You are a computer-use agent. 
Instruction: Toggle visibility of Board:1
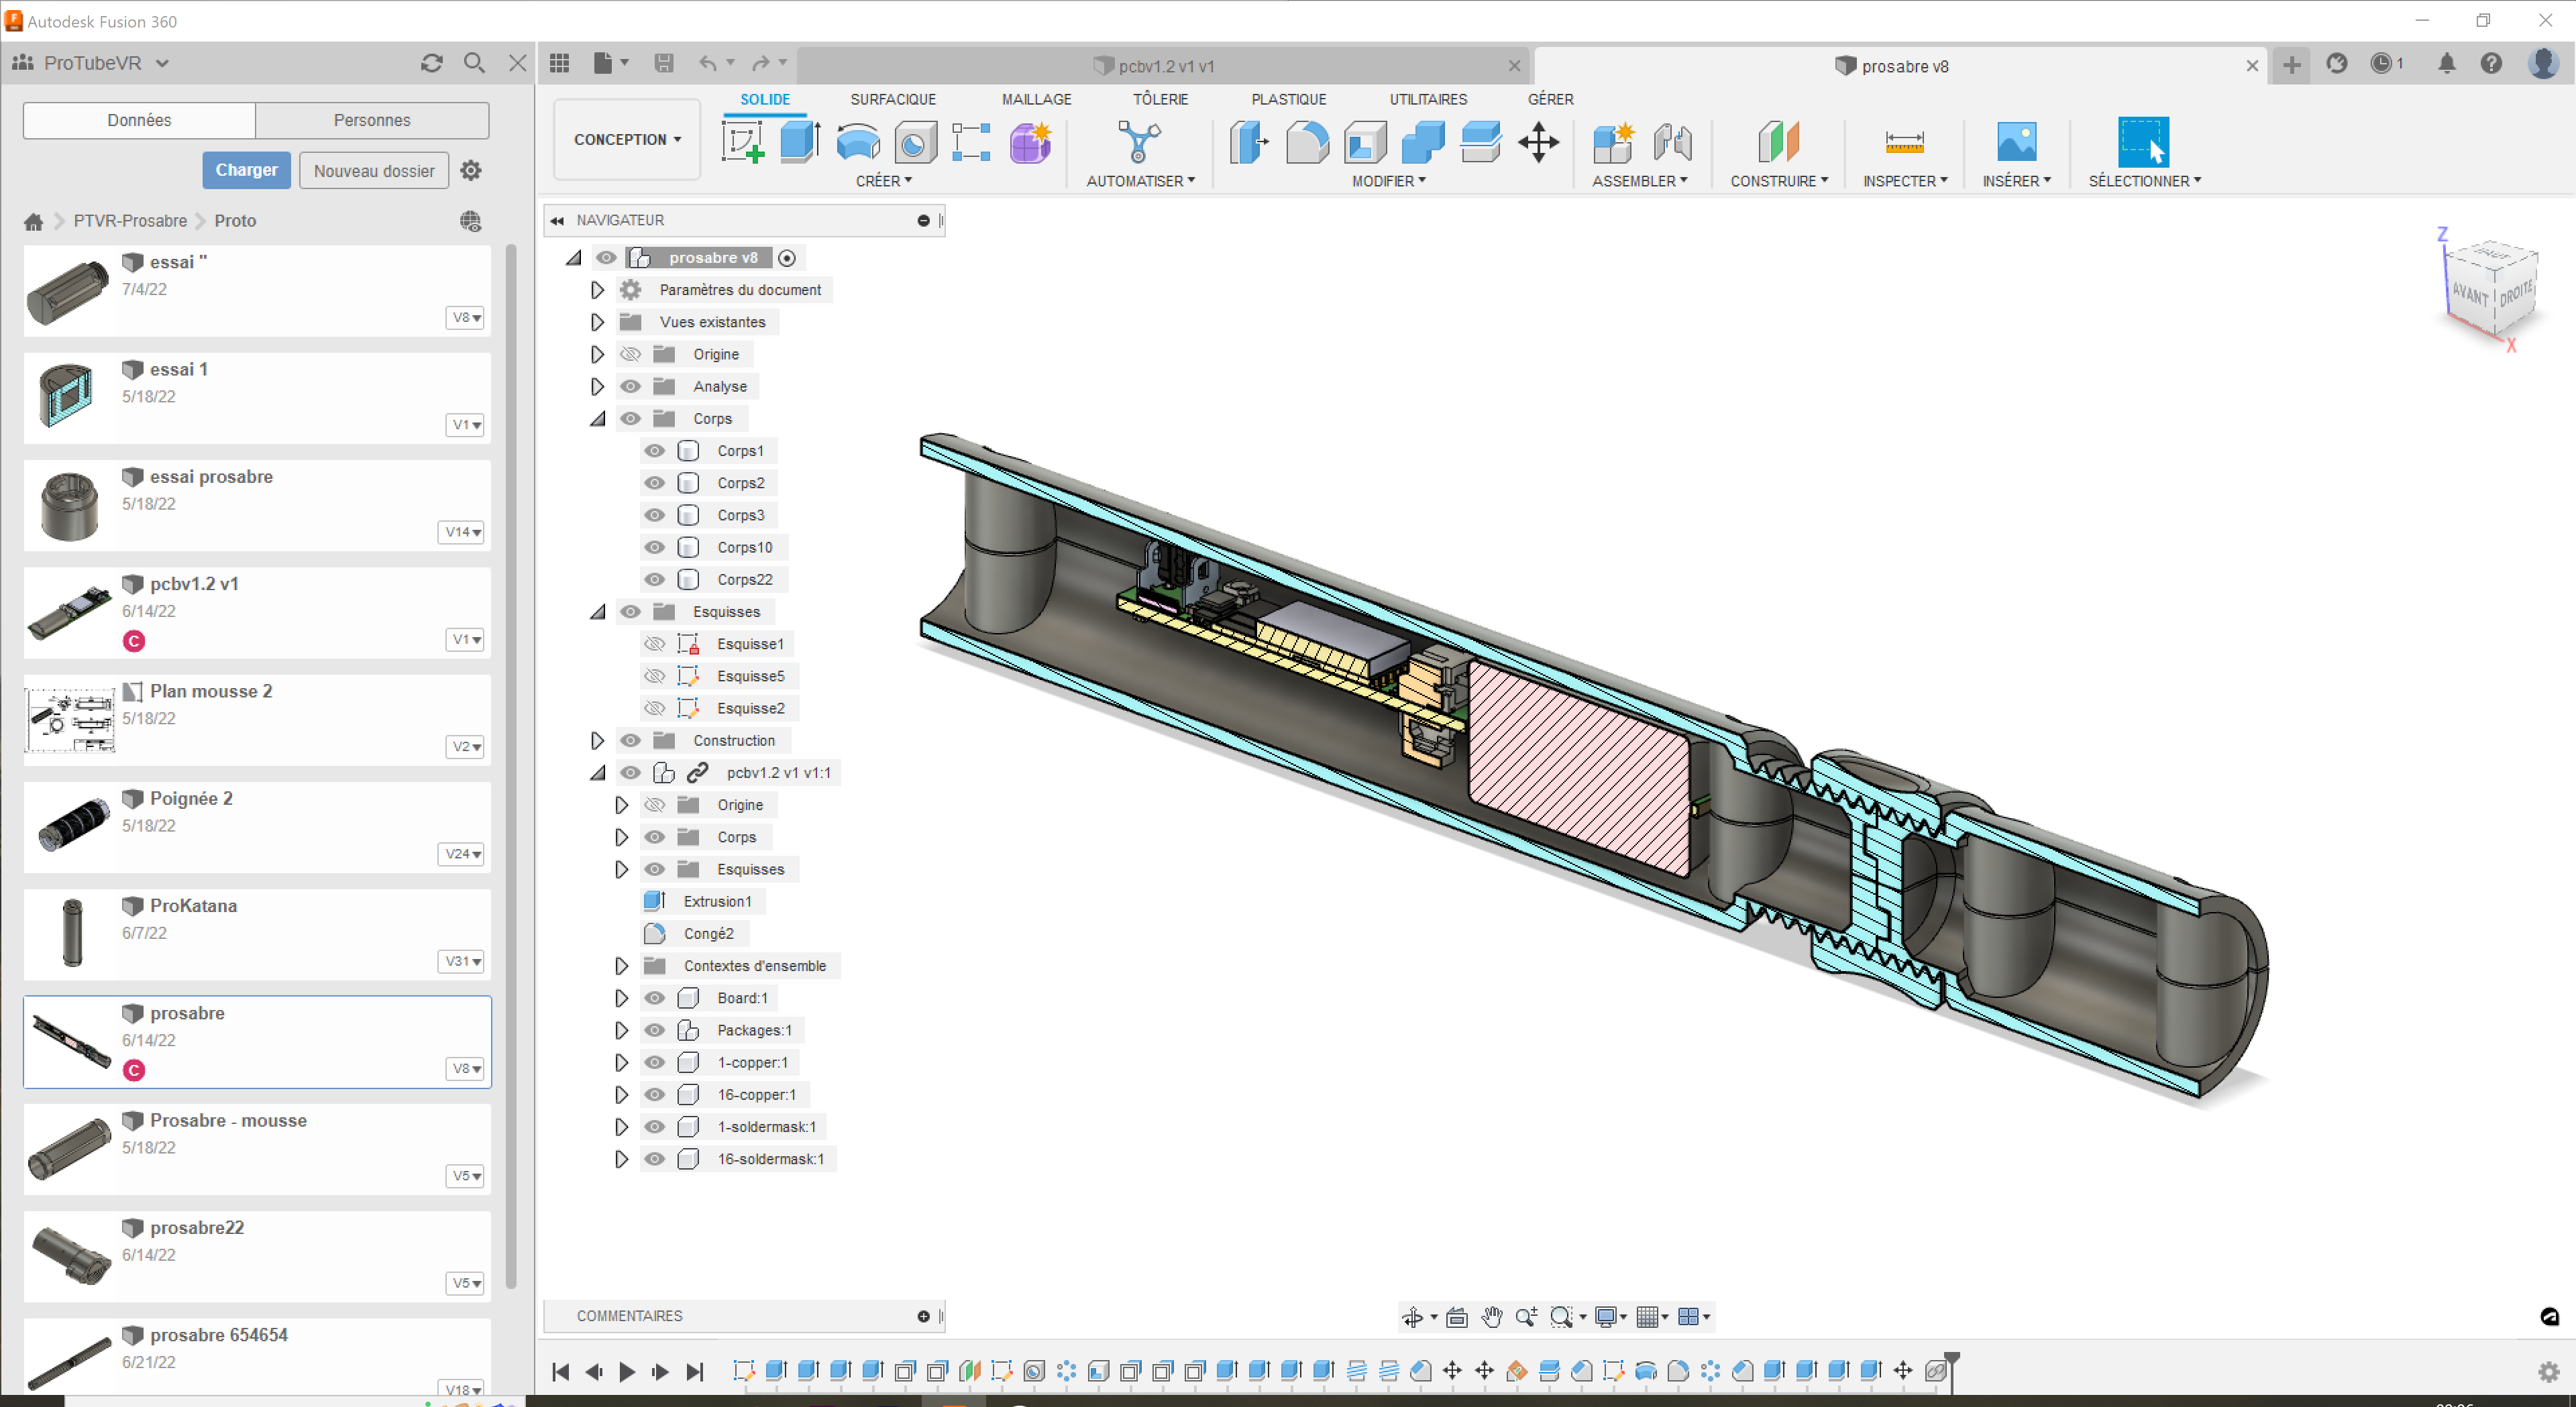pyautogui.click(x=654, y=998)
